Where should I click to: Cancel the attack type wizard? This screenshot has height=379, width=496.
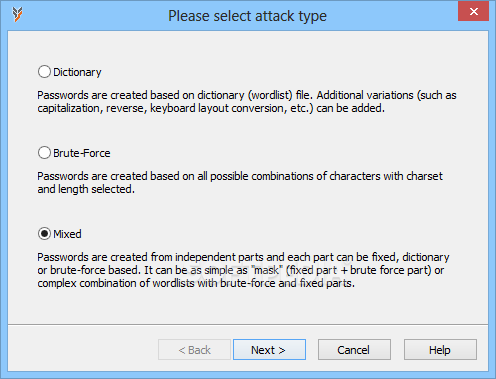(354, 350)
